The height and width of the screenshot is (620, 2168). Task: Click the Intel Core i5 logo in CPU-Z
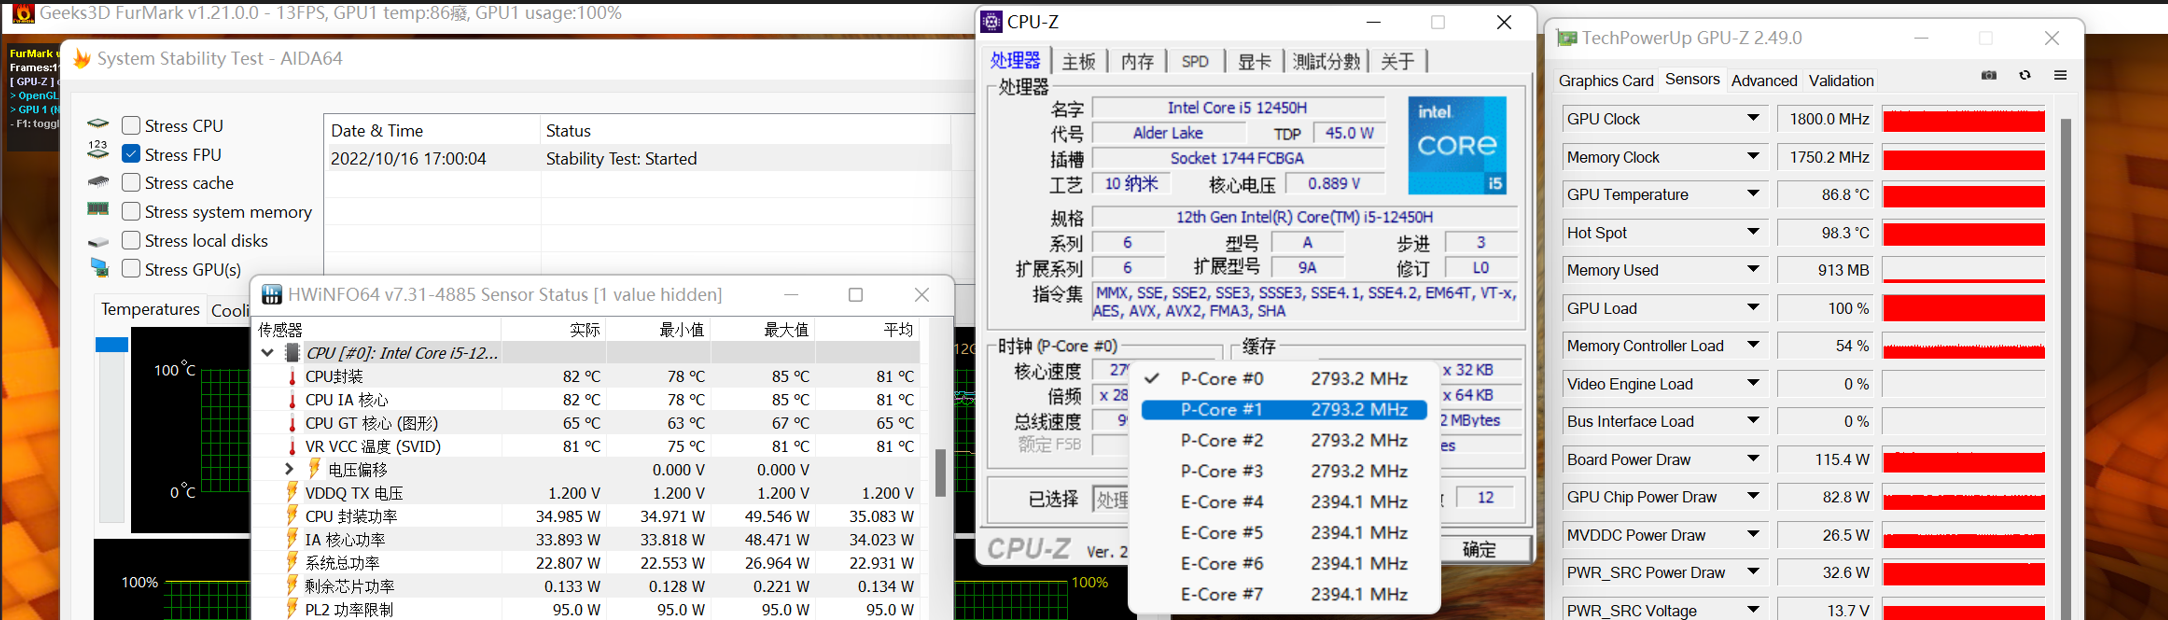(x=1456, y=145)
